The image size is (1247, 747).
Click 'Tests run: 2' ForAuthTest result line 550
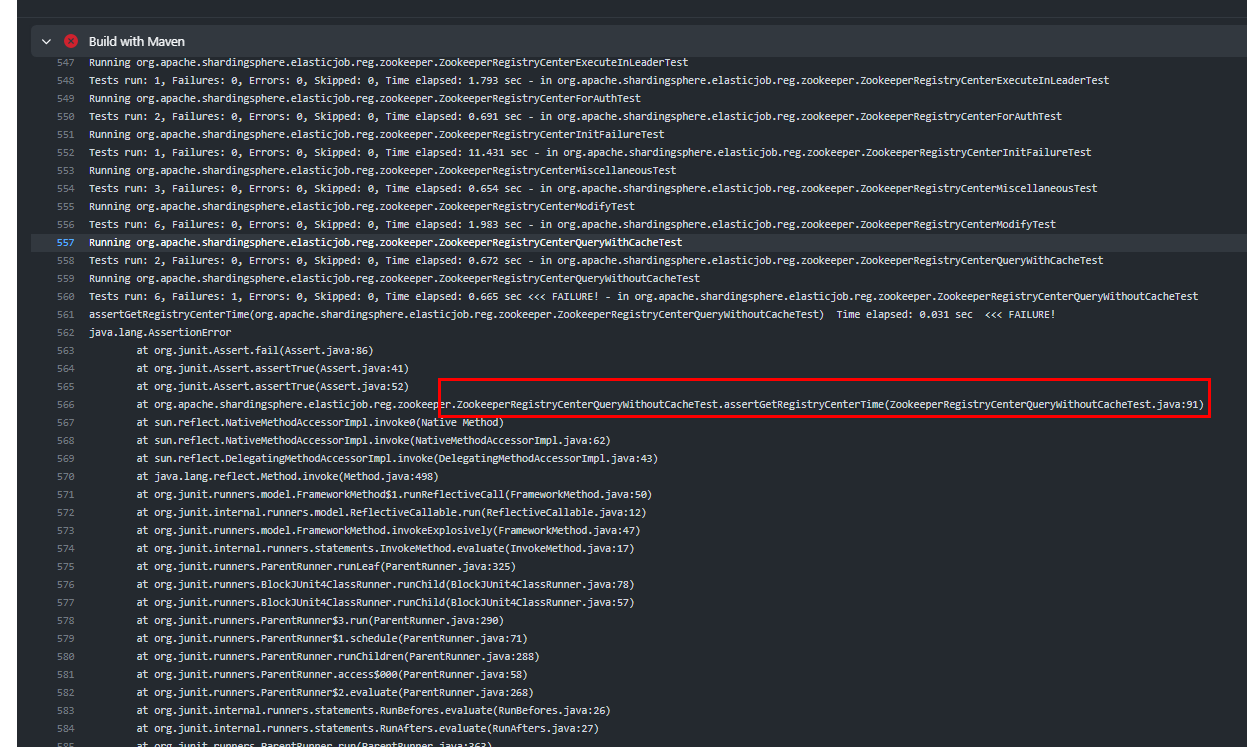575,116
